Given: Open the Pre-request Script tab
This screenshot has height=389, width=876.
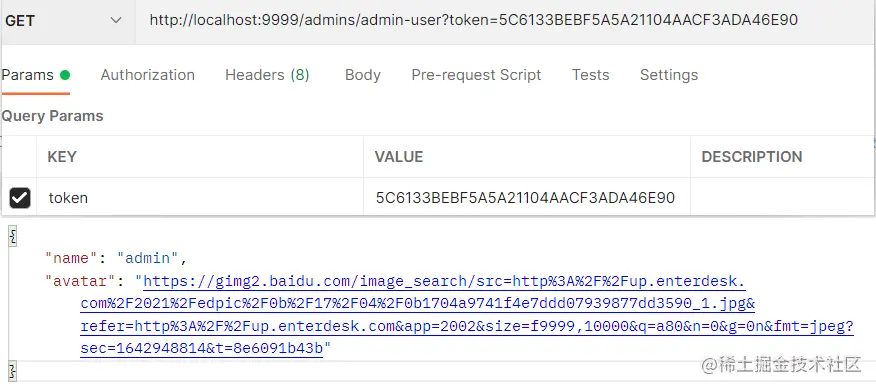Looking at the screenshot, I should [476, 75].
